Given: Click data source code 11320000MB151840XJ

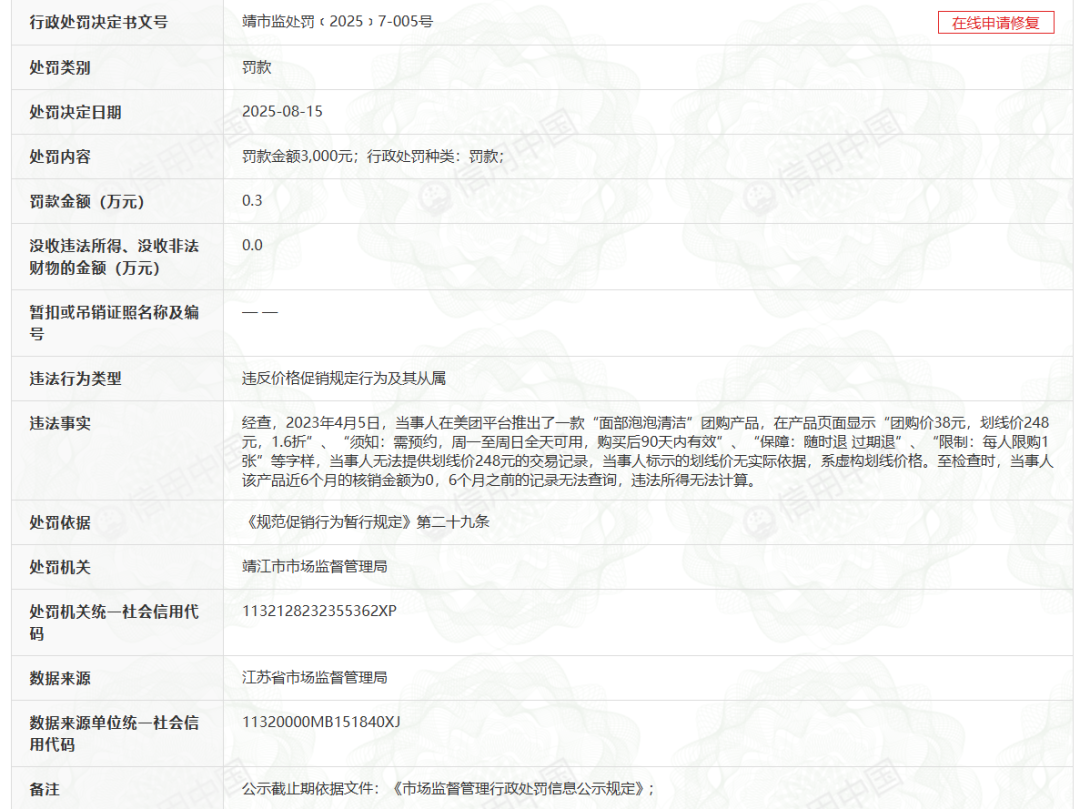Looking at the screenshot, I should (321, 722).
